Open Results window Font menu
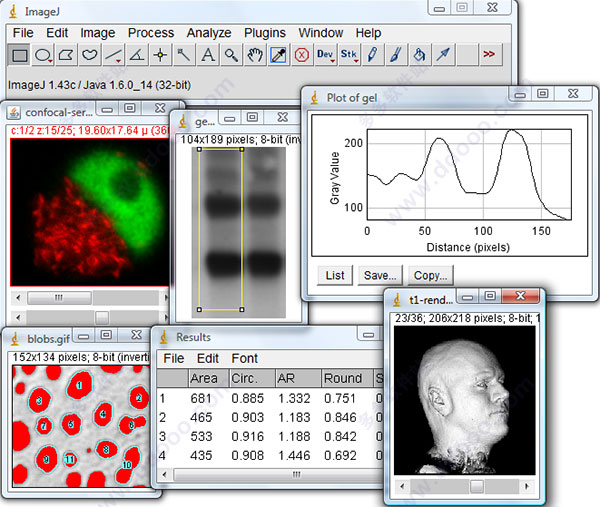The width and height of the screenshot is (600, 507). tap(245, 359)
